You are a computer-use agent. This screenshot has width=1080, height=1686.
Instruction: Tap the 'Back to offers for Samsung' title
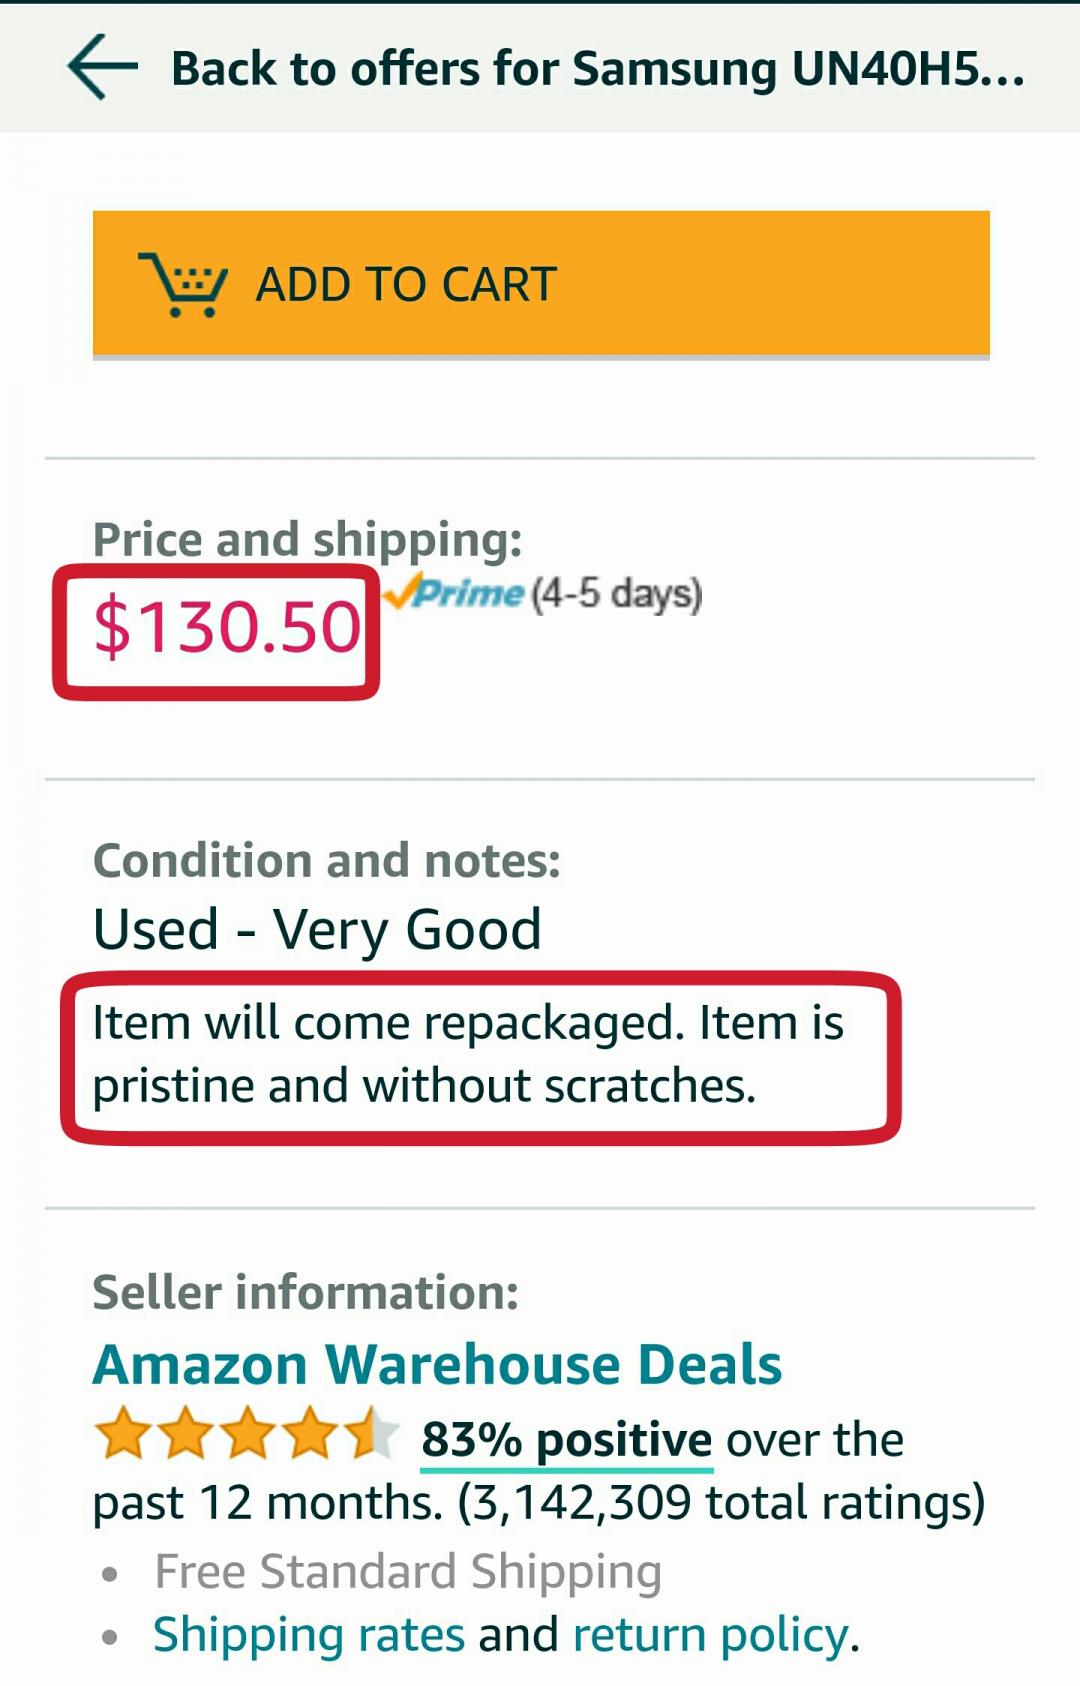pyautogui.click(x=597, y=69)
